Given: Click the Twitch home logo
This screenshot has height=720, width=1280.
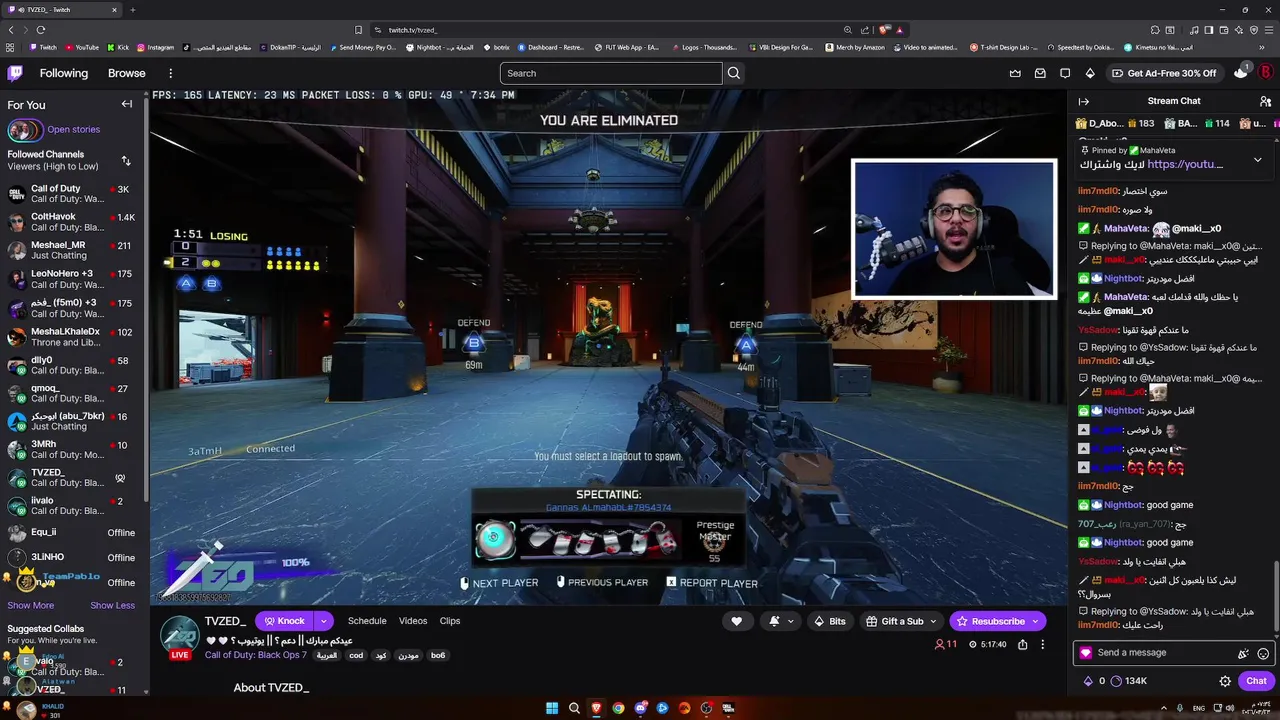Looking at the screenshot, I should (x=15, y=73).
